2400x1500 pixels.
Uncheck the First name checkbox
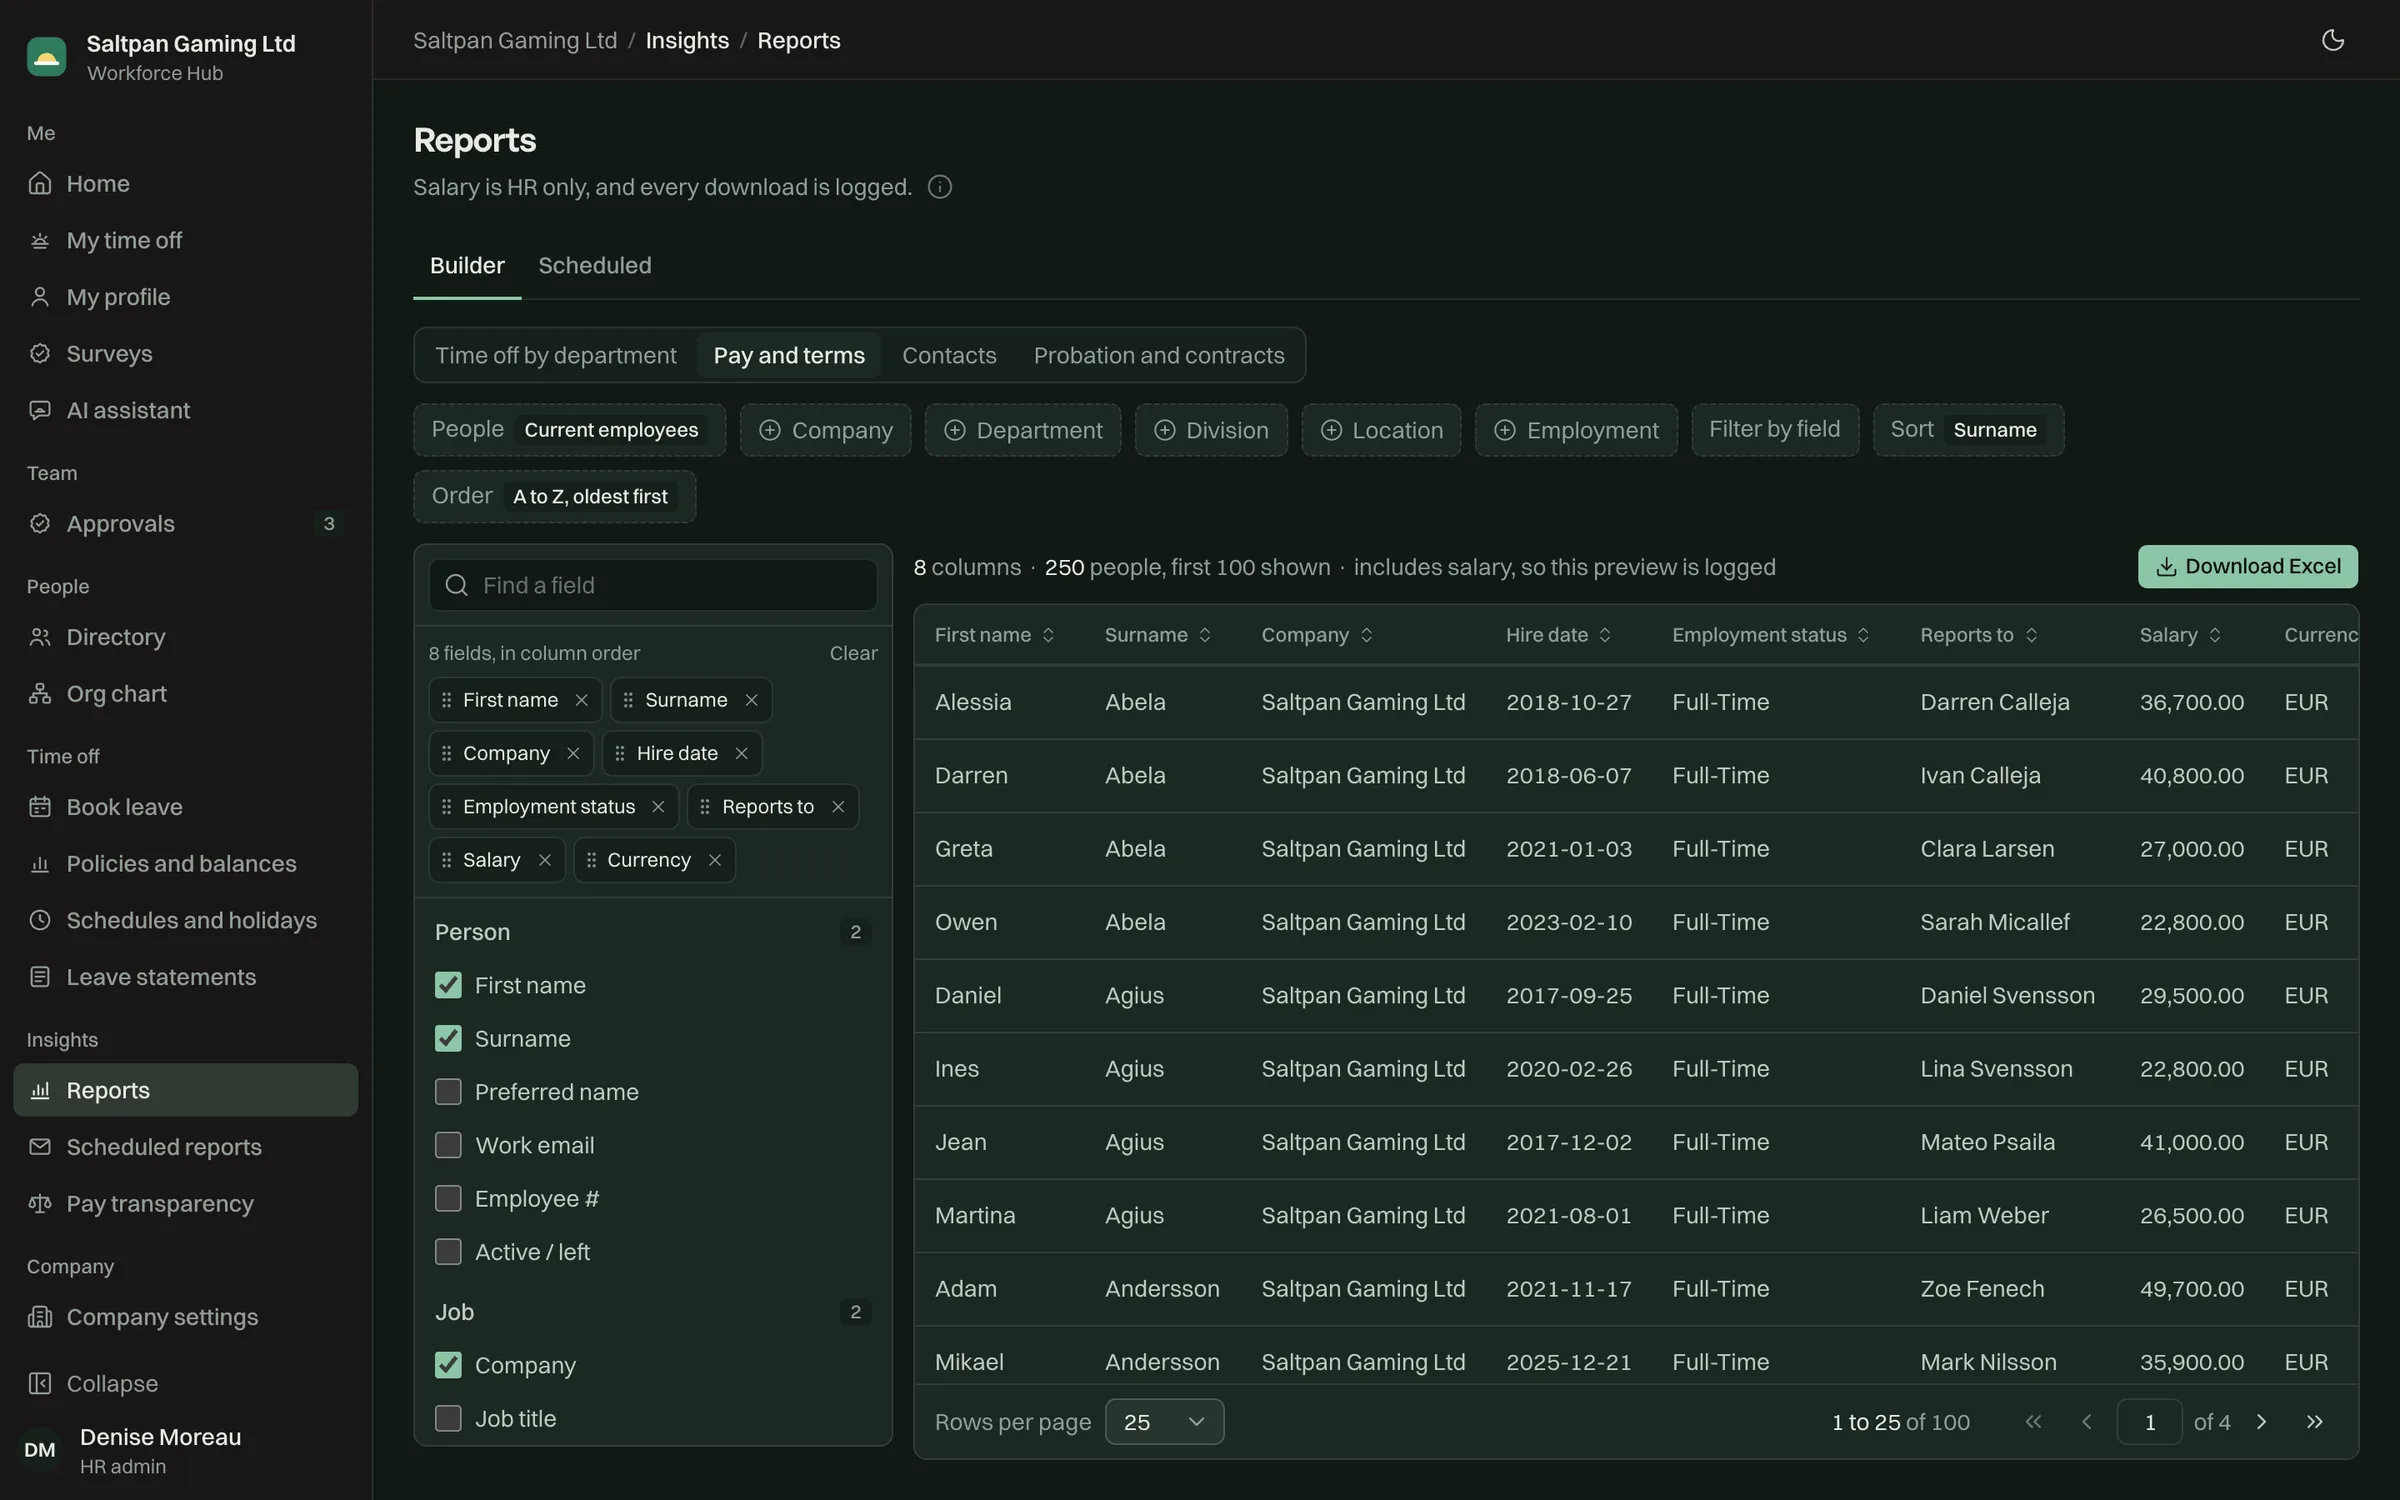448,985
